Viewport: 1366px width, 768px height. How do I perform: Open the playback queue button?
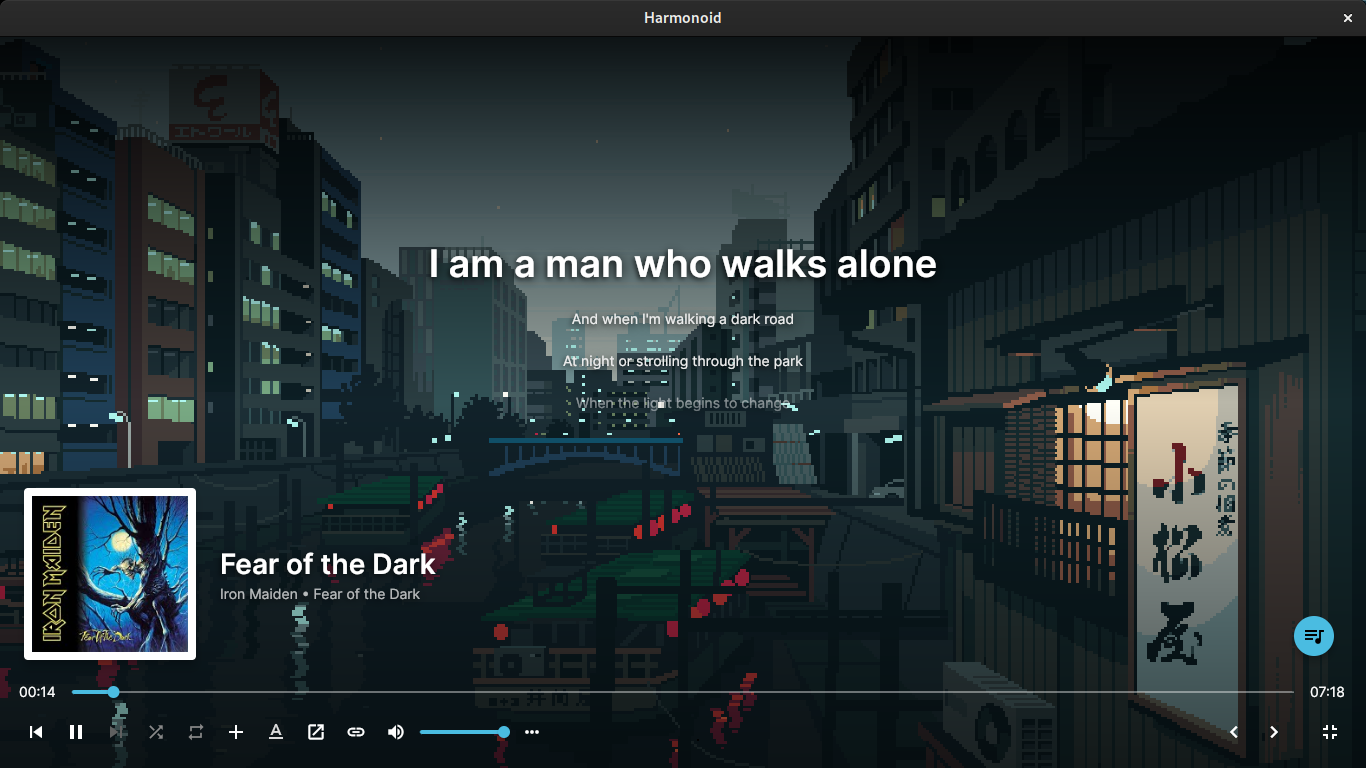coord(1314,636)
